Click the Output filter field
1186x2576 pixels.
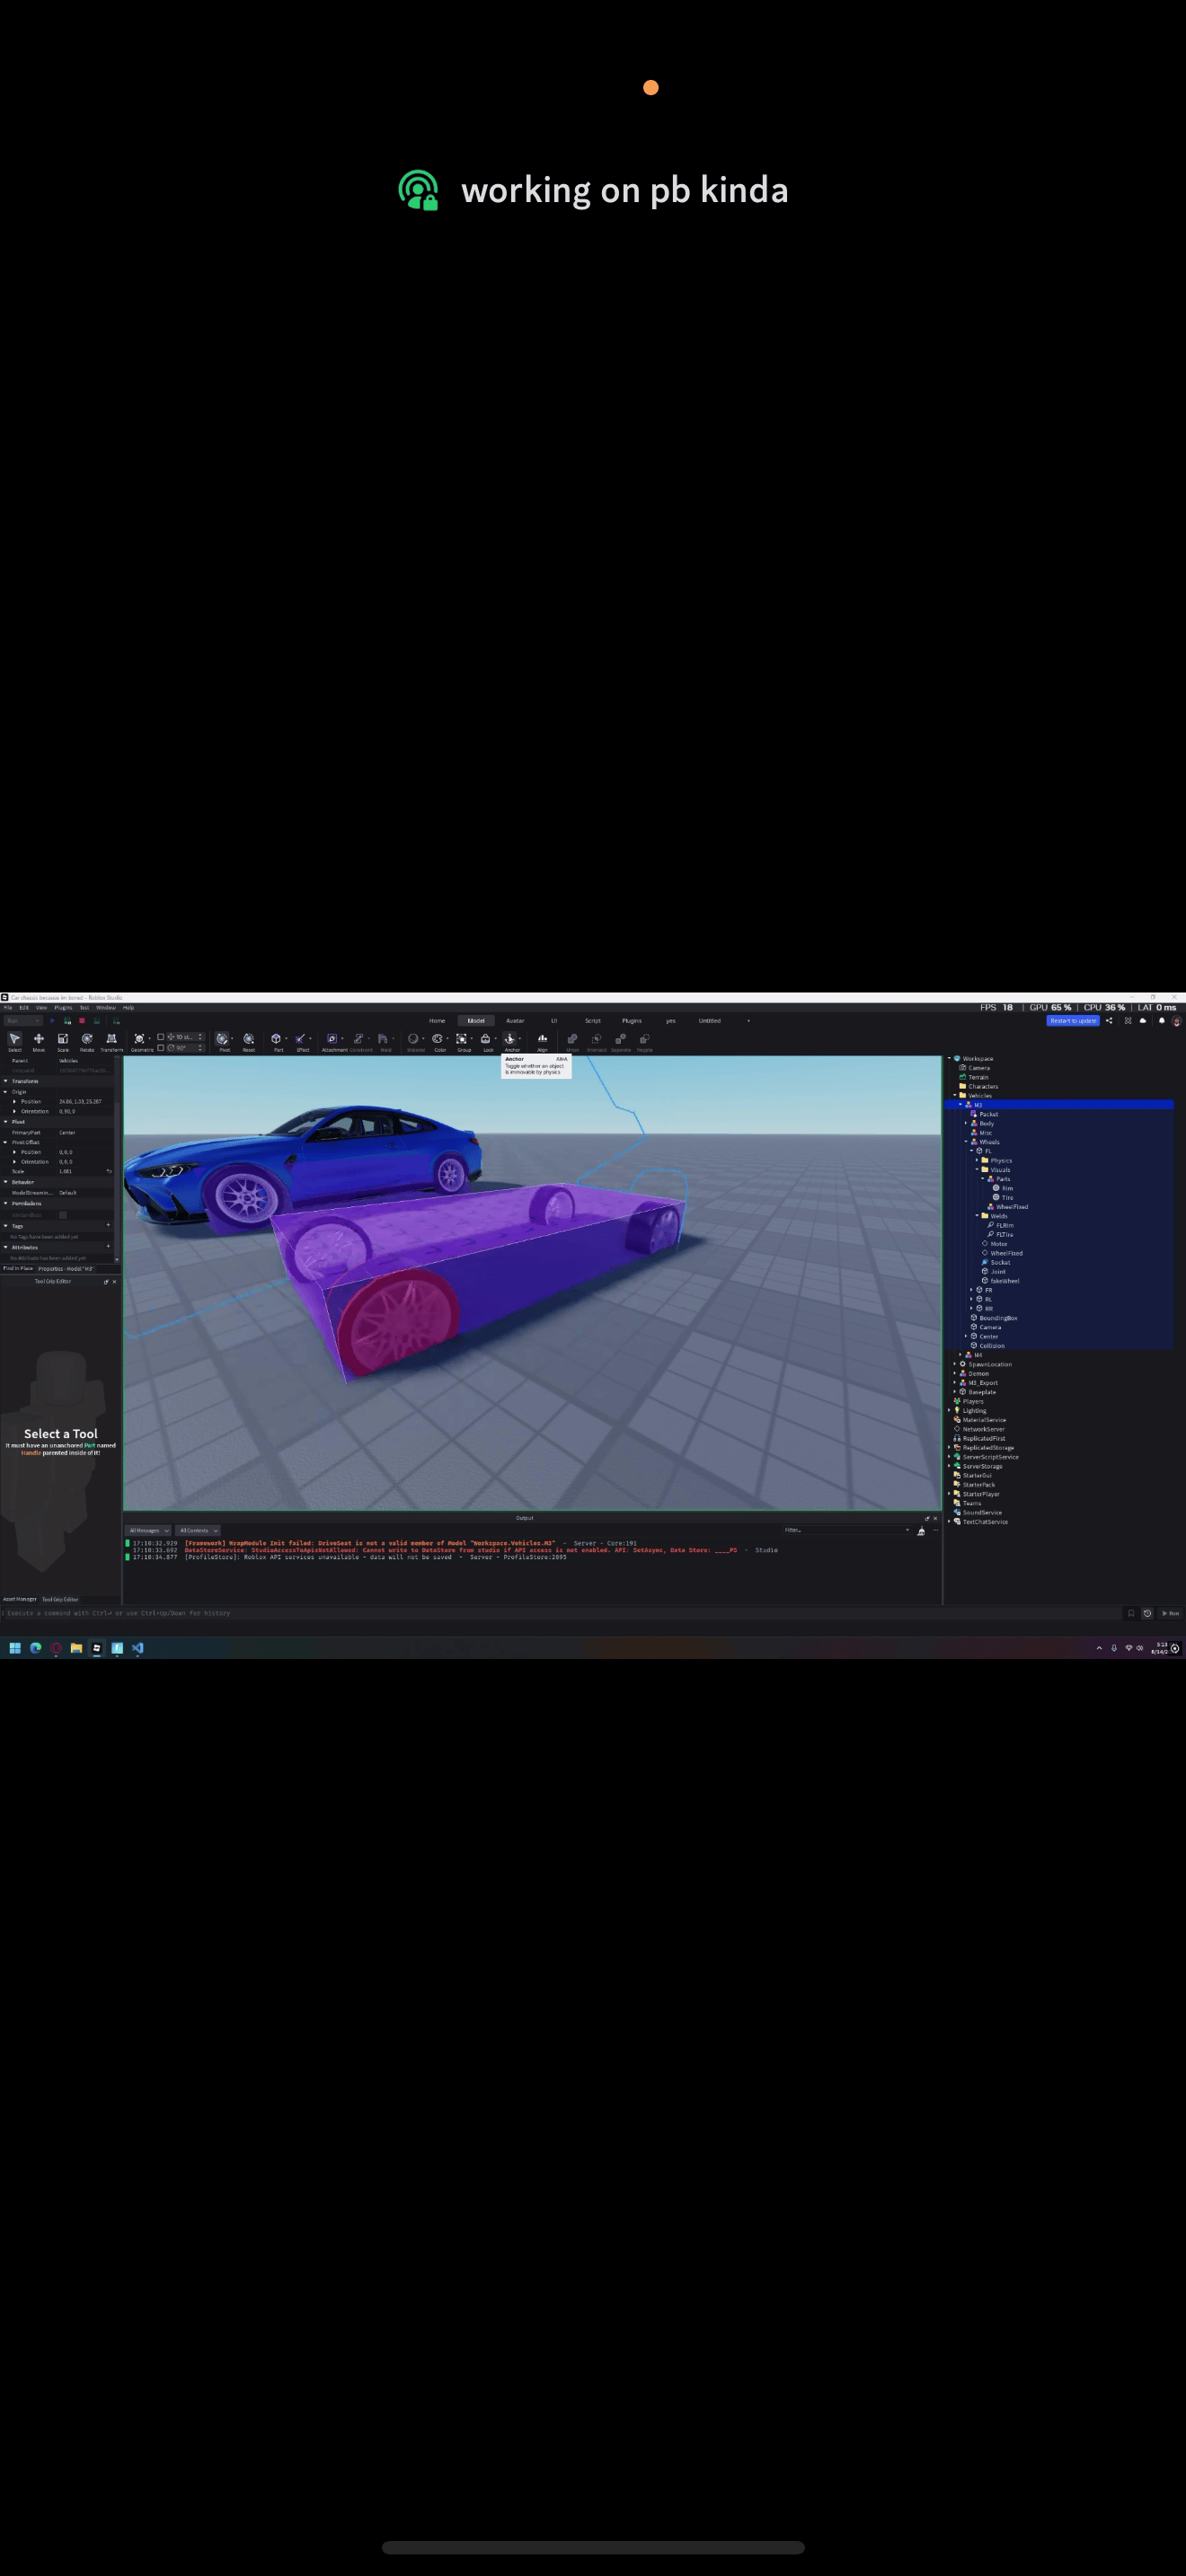click(847, 1531)
